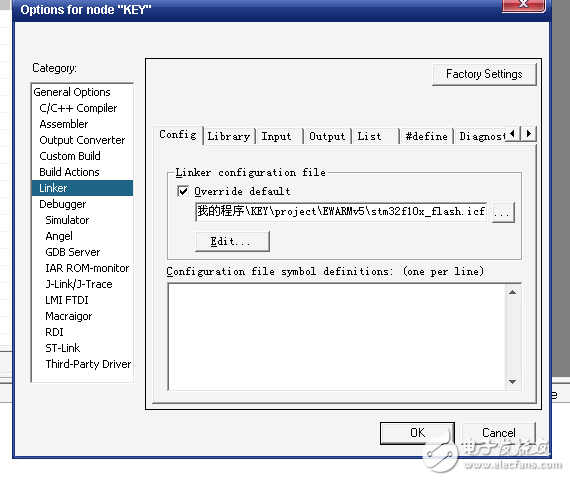Uncheck the Override default checkbox
Image resolution: width=570 pixels, height=481 pixels.
(x=183, y=191)
